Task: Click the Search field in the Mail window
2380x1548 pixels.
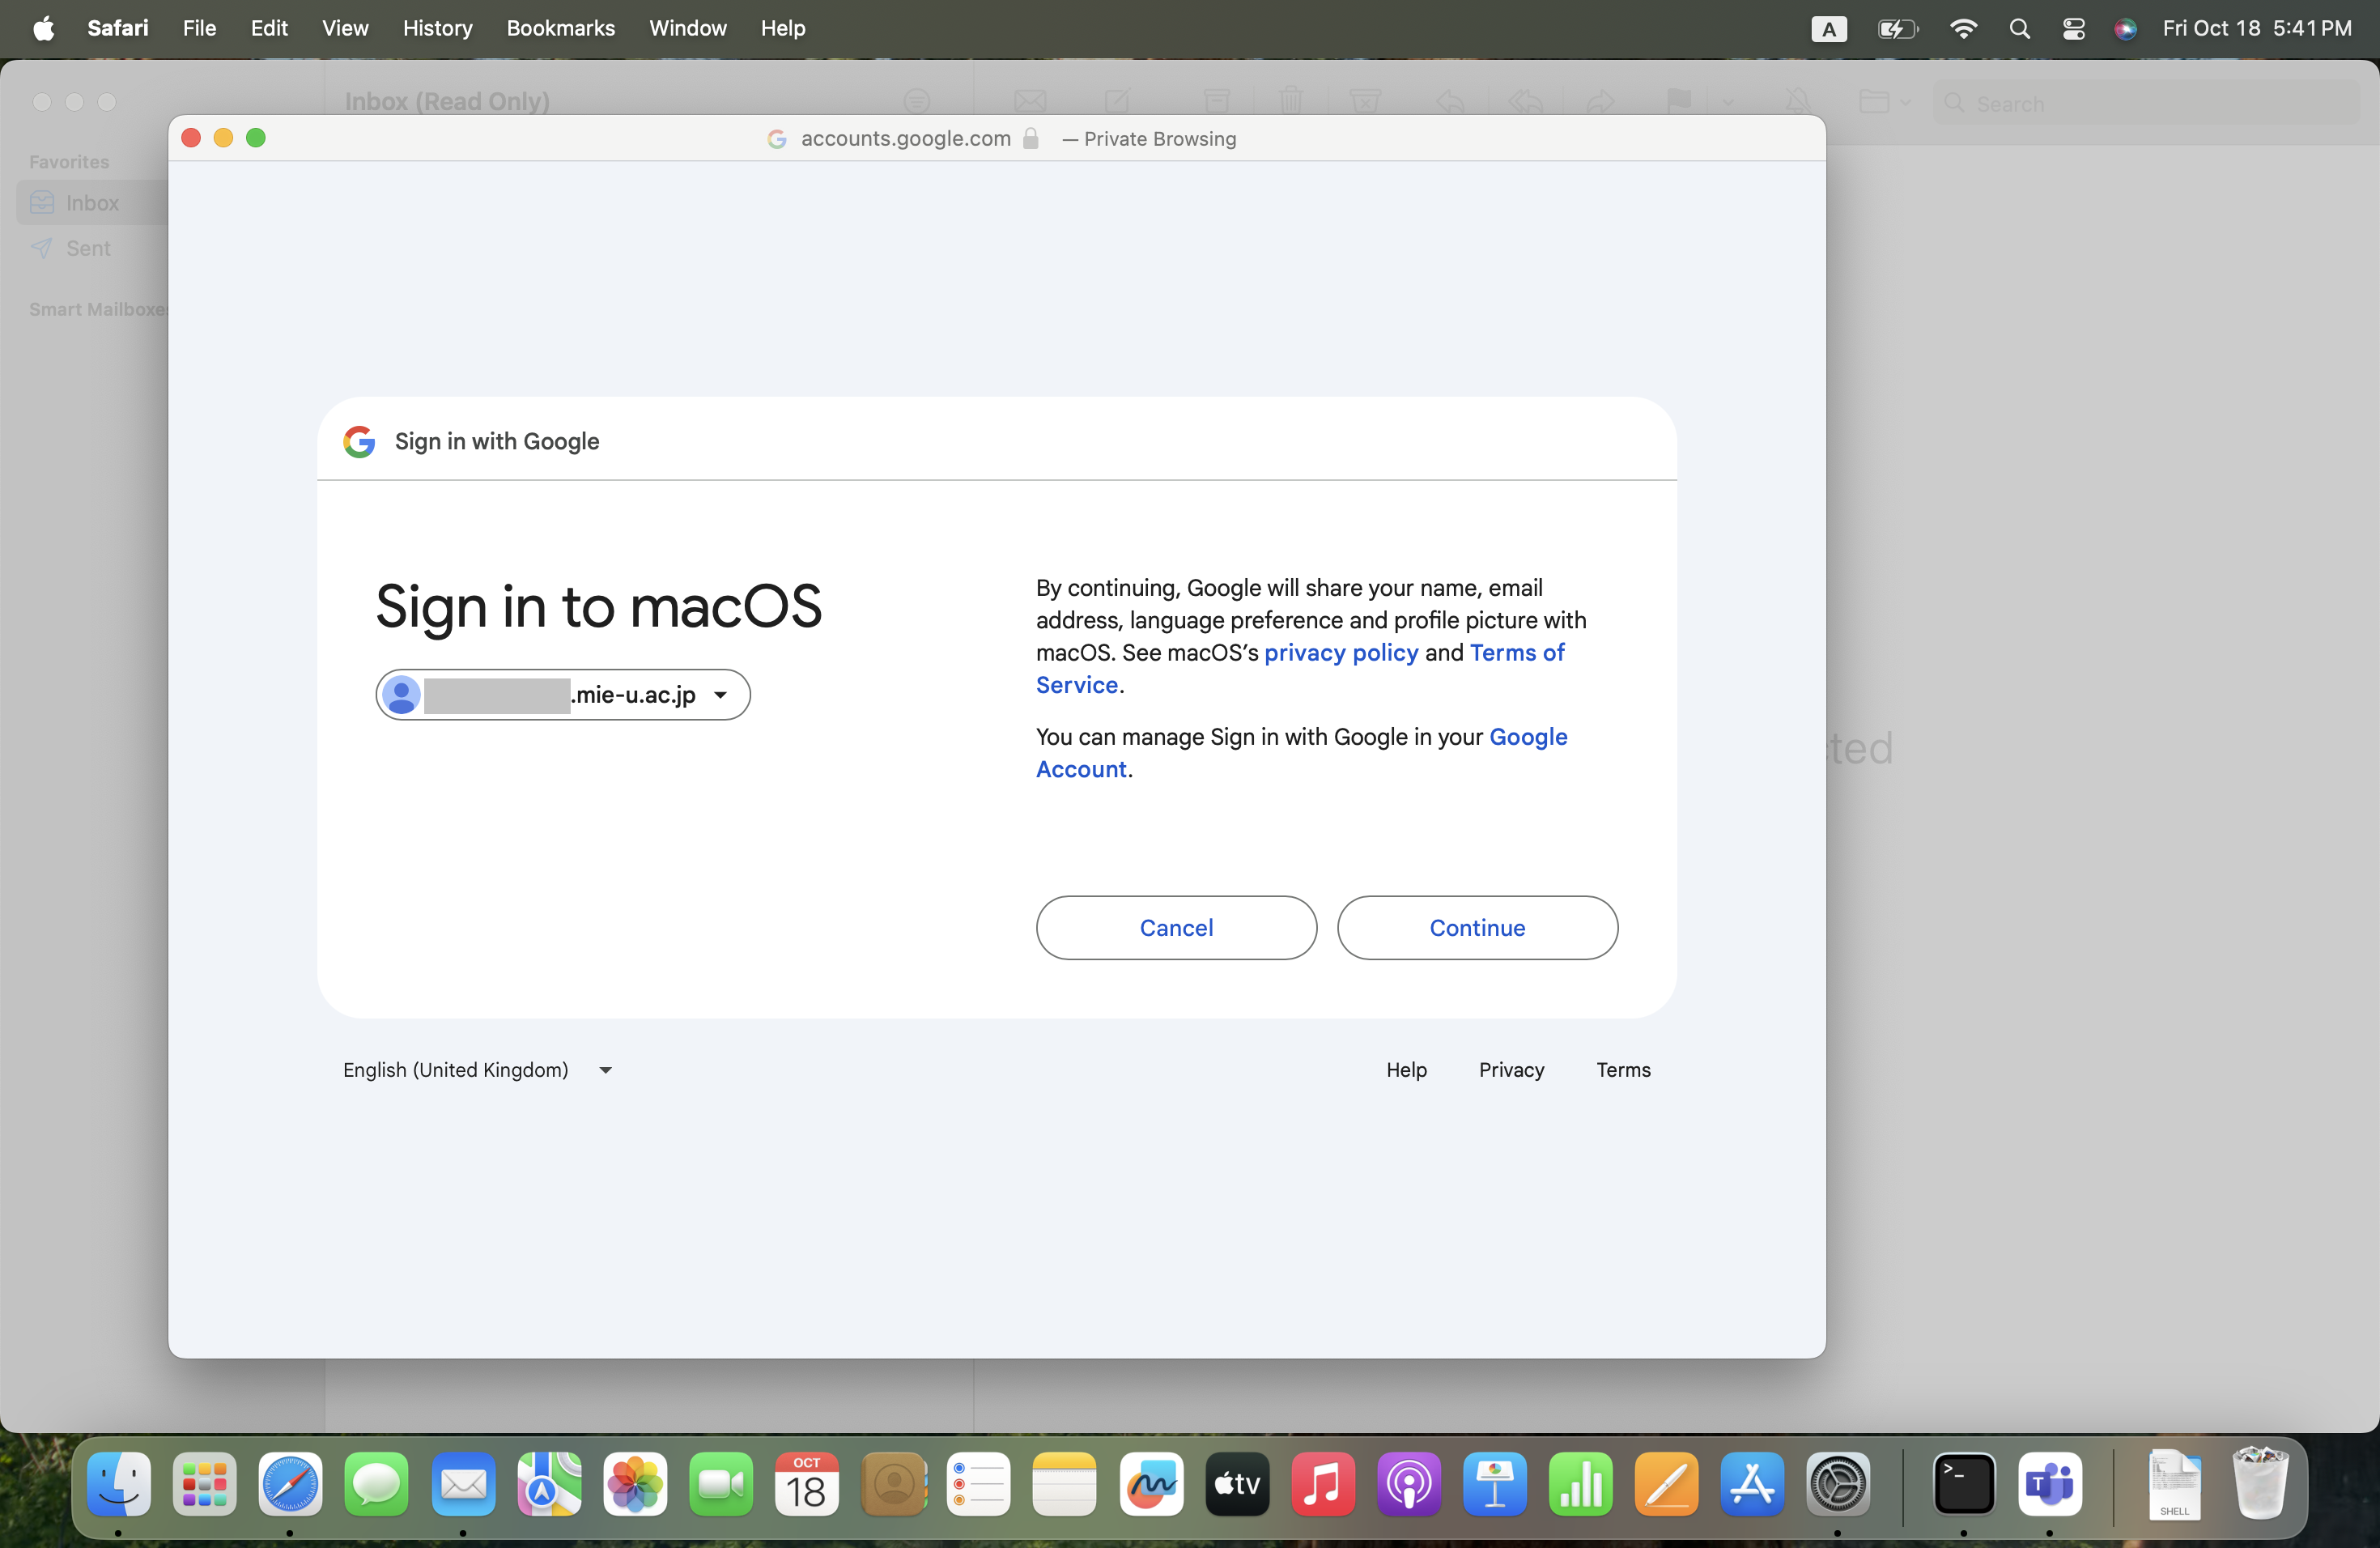Action: (2145, 103)
